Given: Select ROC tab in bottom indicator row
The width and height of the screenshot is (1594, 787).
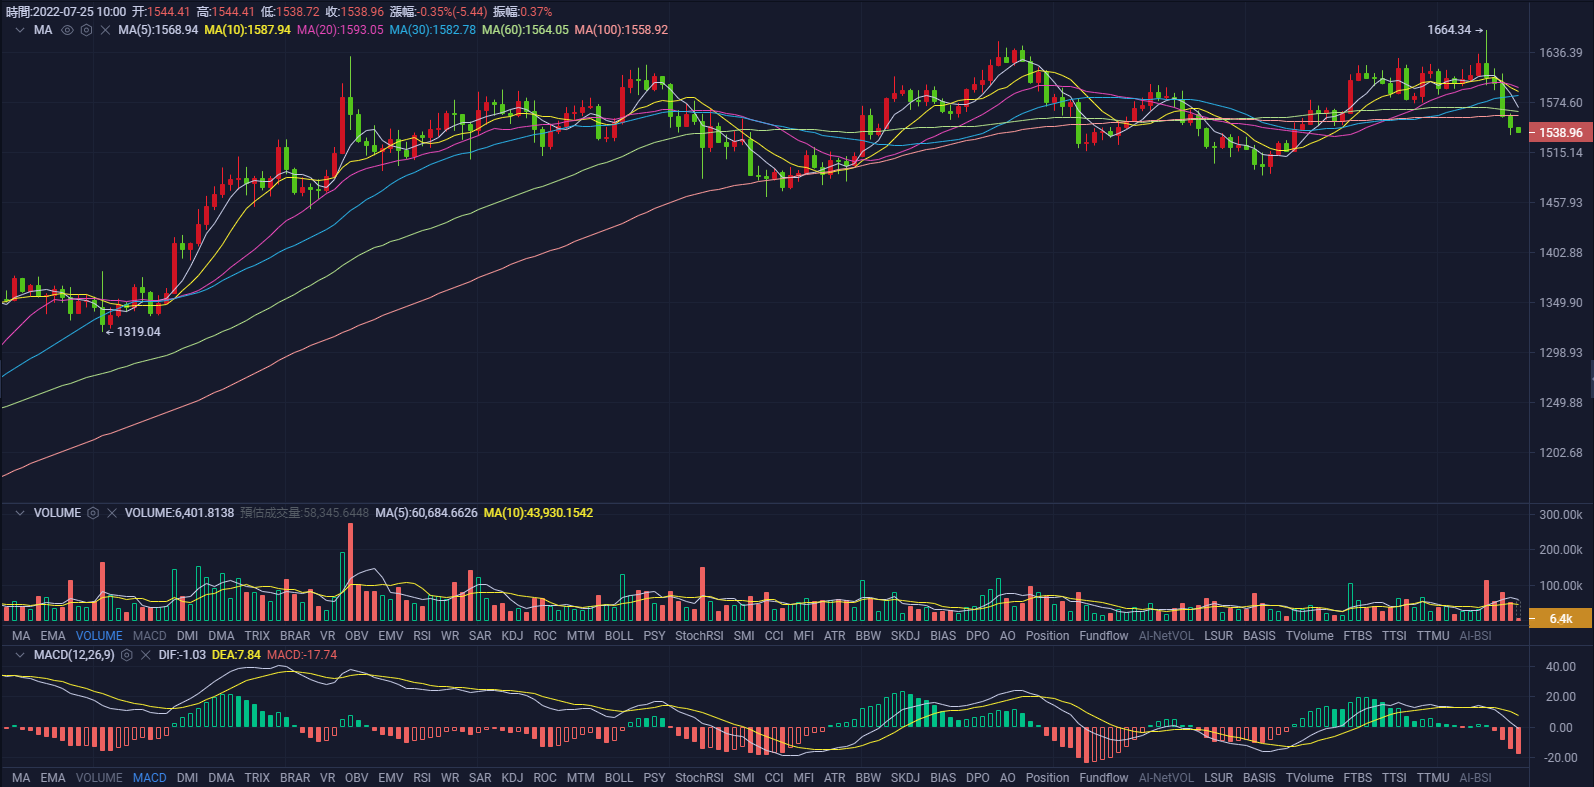Looking at the screenshot, I should coord(545,778).
